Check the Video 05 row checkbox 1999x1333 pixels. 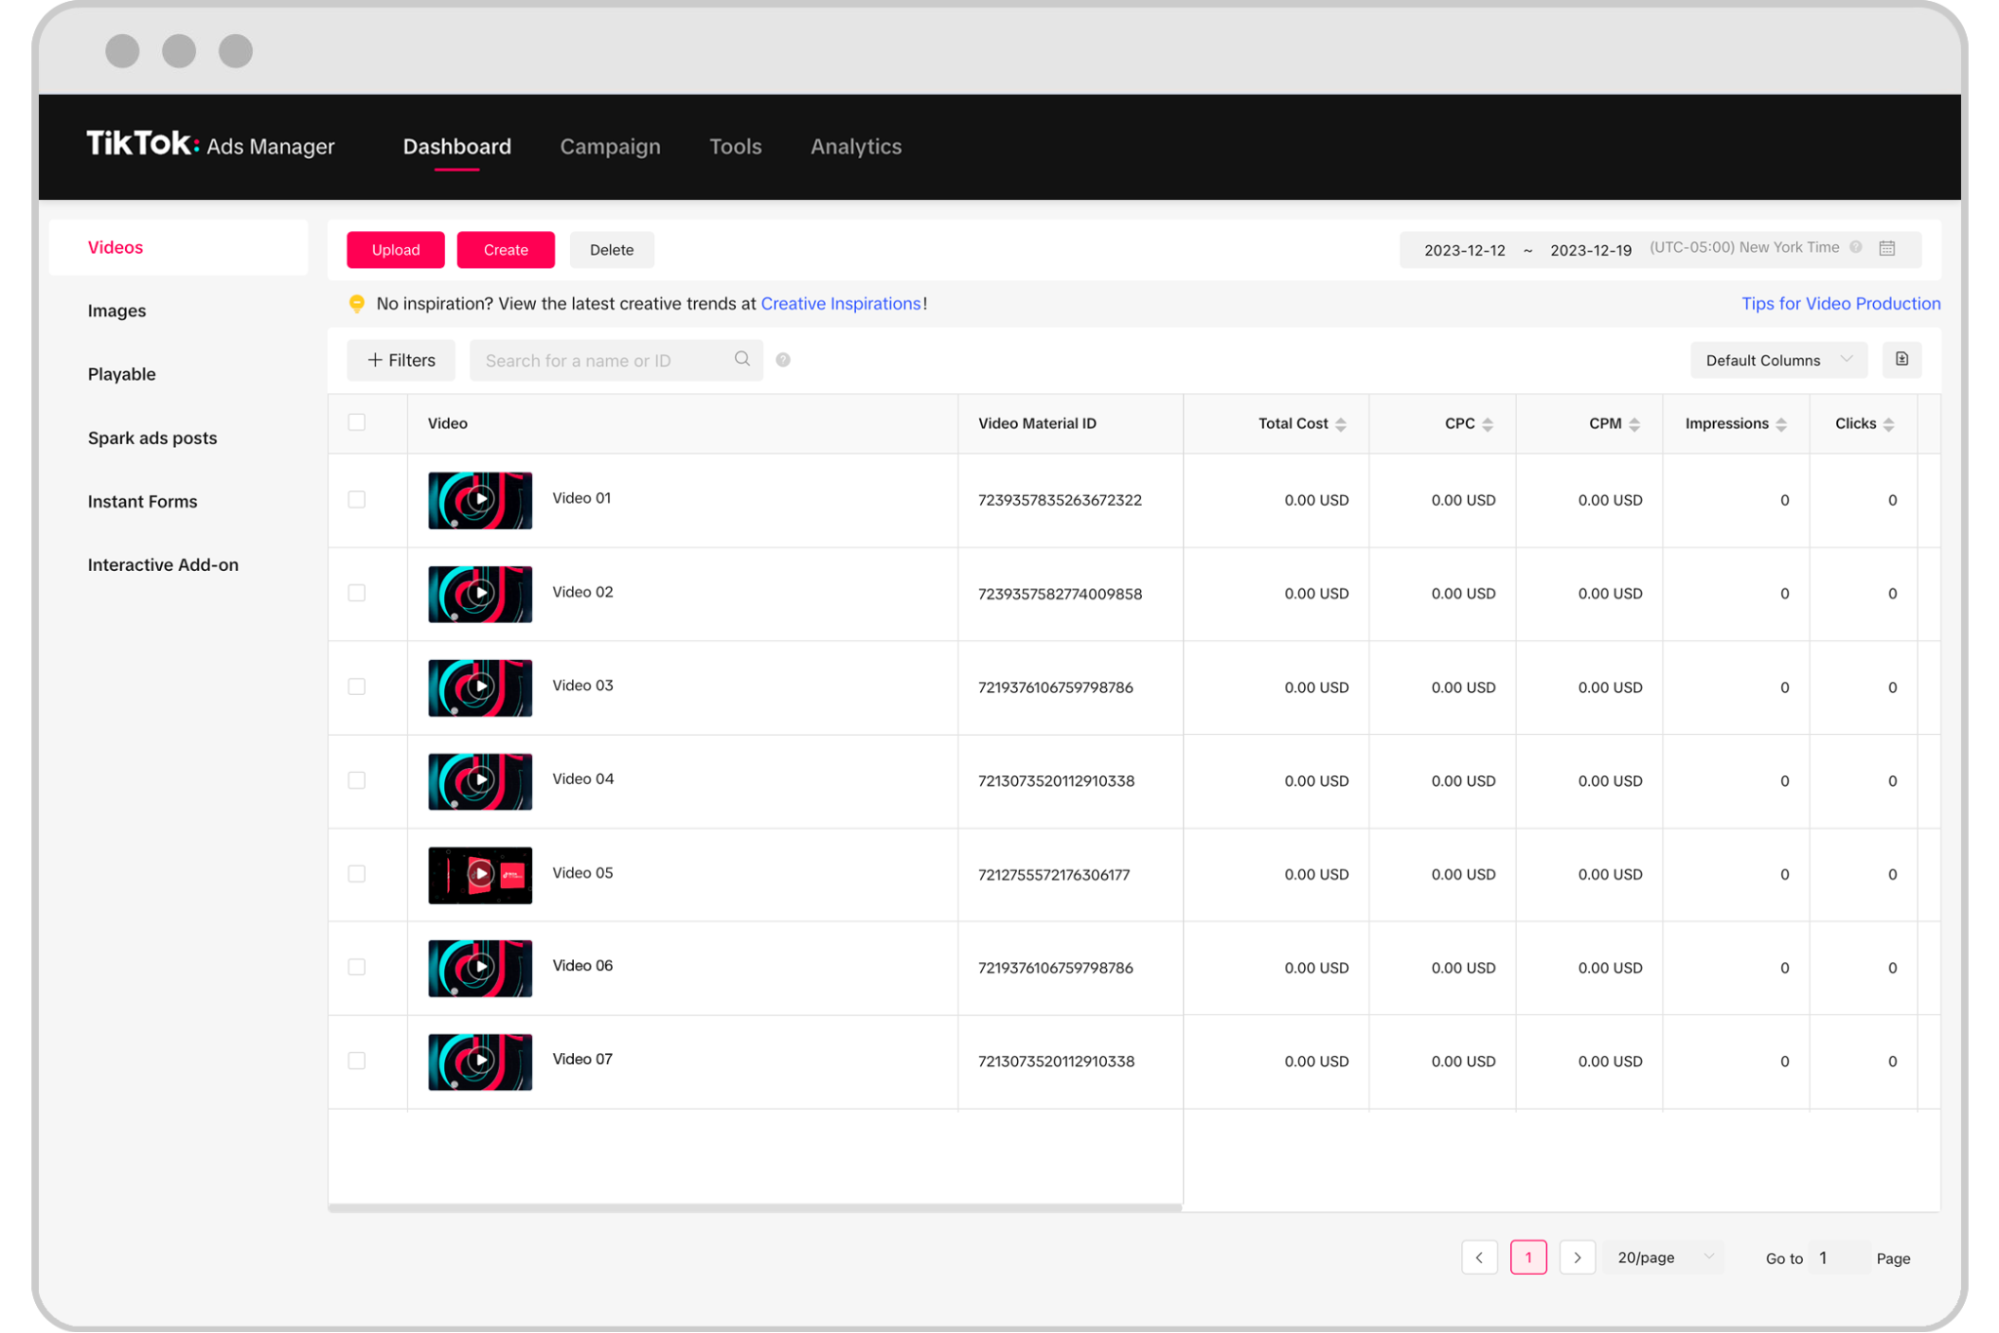pos(357,873)
